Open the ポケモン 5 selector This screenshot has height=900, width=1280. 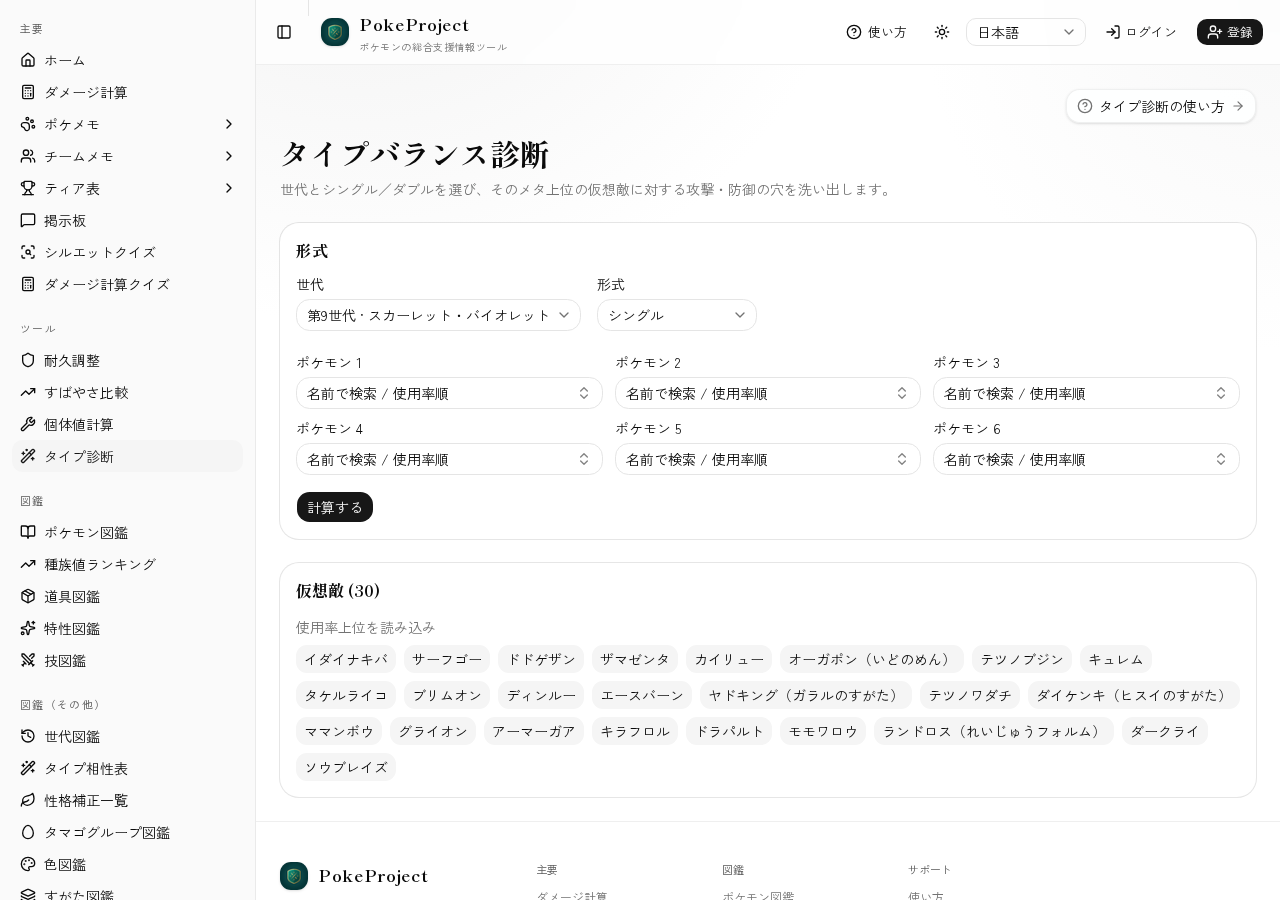(768, 459)
